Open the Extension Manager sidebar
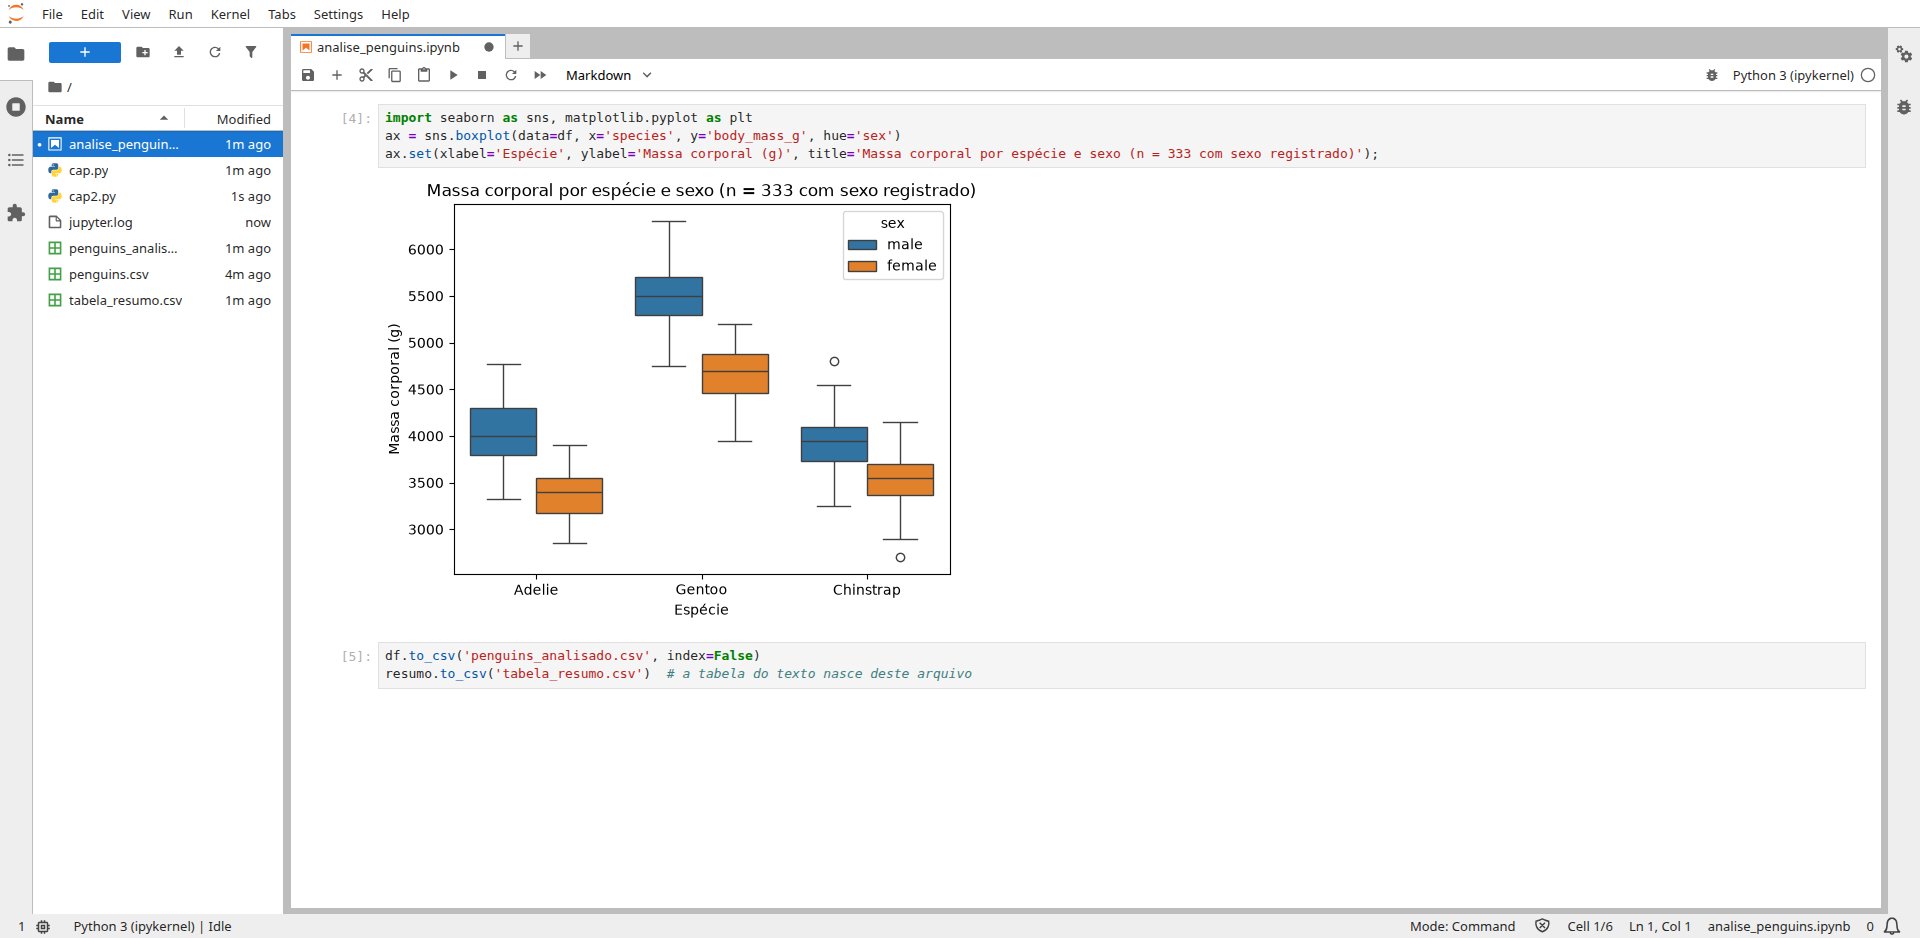1920x938 pixels. [x=16, y=213]
